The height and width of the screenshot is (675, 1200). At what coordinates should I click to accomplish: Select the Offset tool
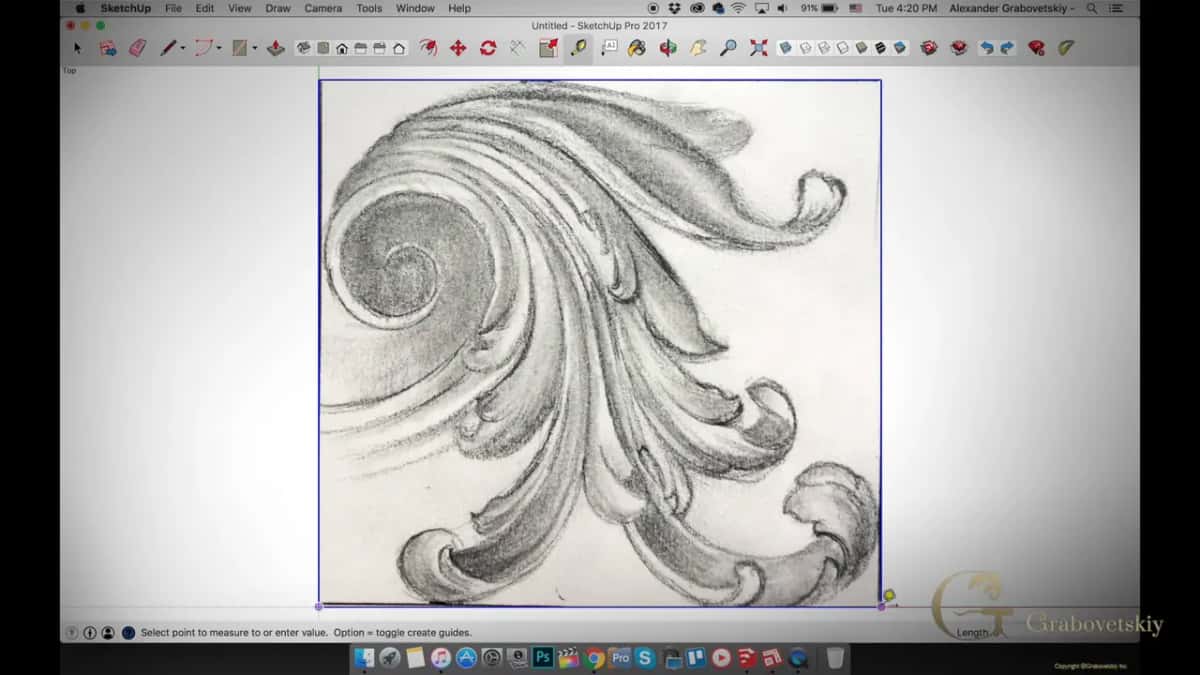click(x=429, y=48)
